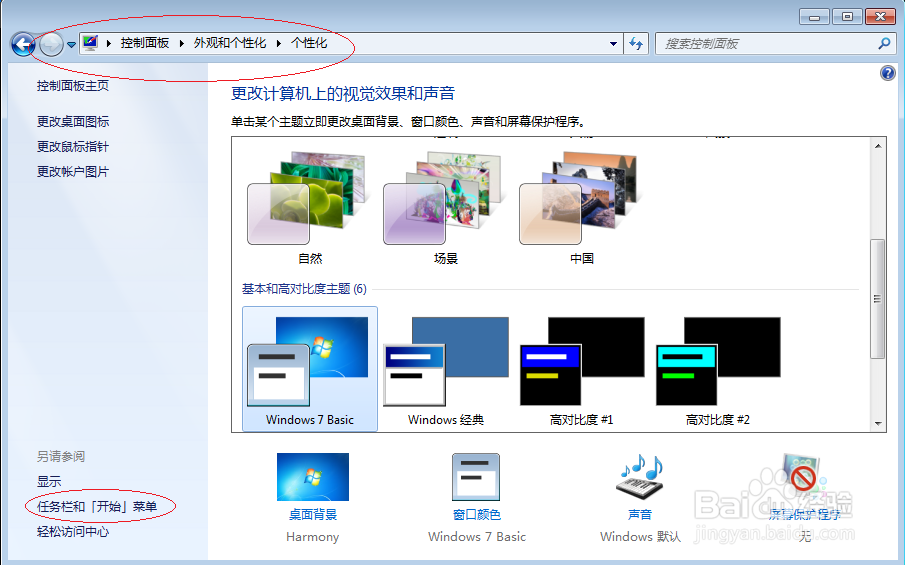Screen dimensions: 905x565
Task: Select 控制面板 breadcrumb segment
Action: [x=145, y=43]
